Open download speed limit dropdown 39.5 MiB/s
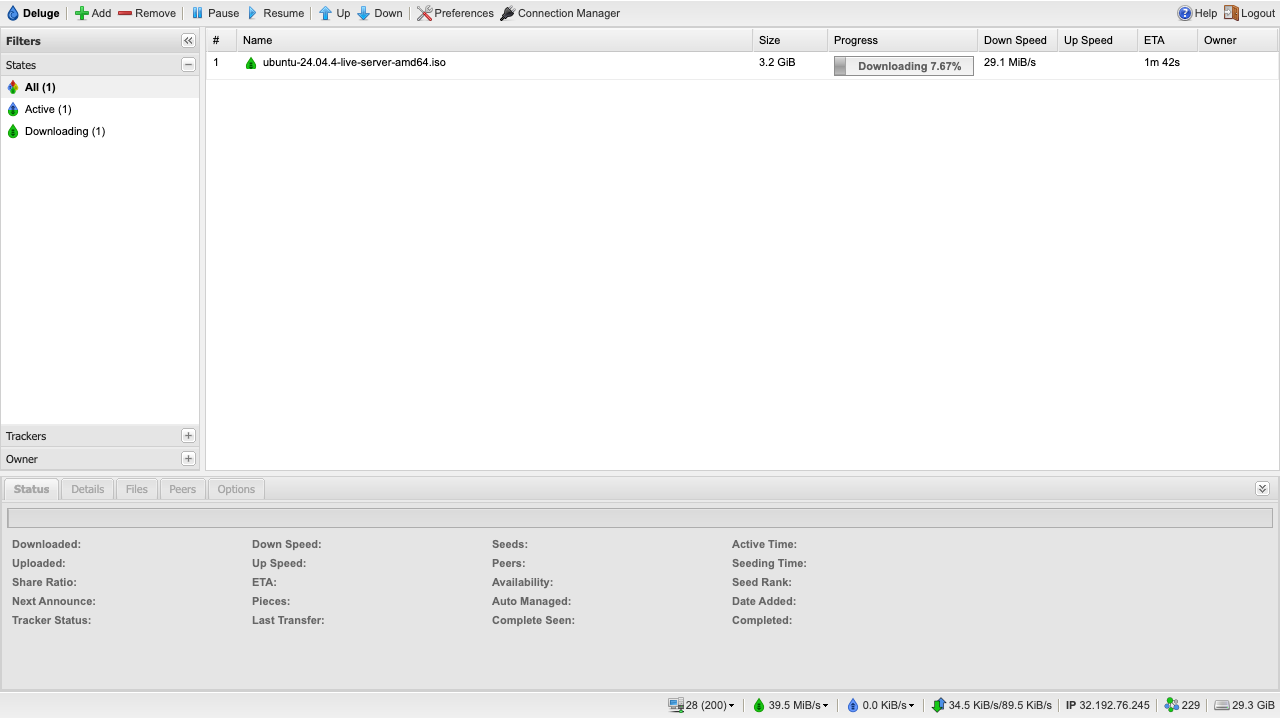Viewport: 1280px width, 720px height. pos(791,705)
